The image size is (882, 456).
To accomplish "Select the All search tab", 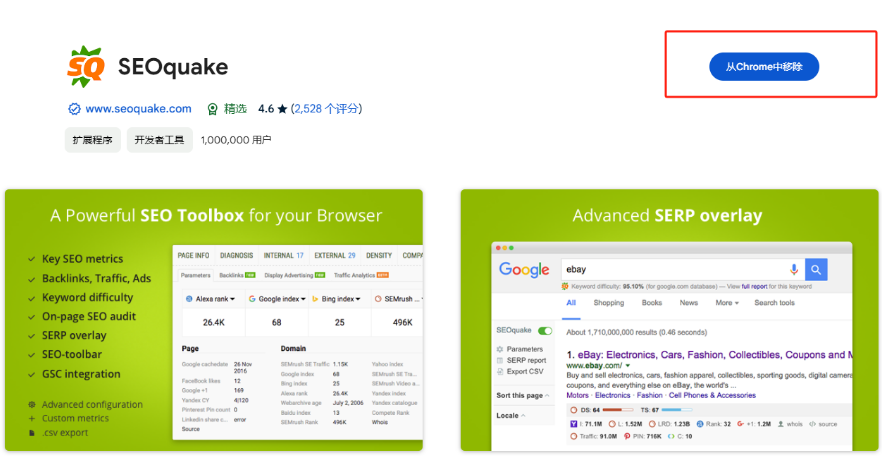I will click(571, 303).
